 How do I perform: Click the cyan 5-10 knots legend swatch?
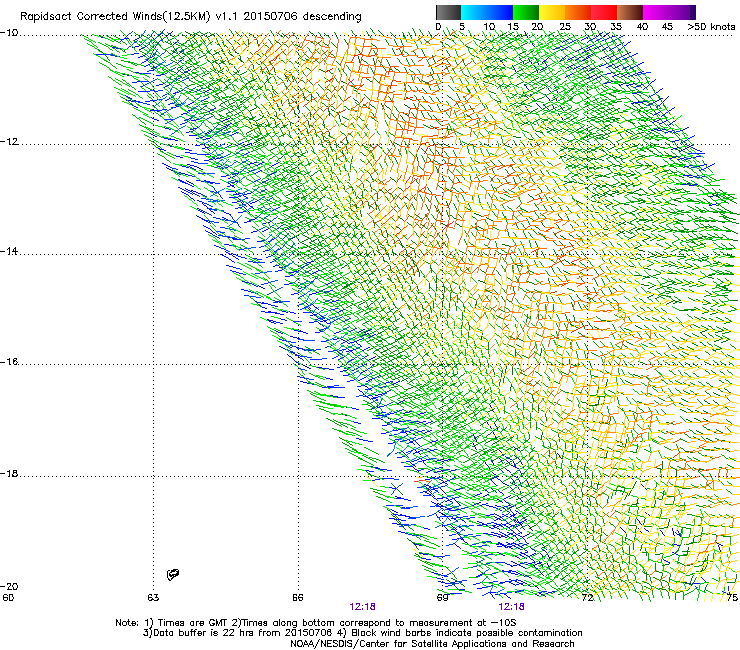coord(474,12)
